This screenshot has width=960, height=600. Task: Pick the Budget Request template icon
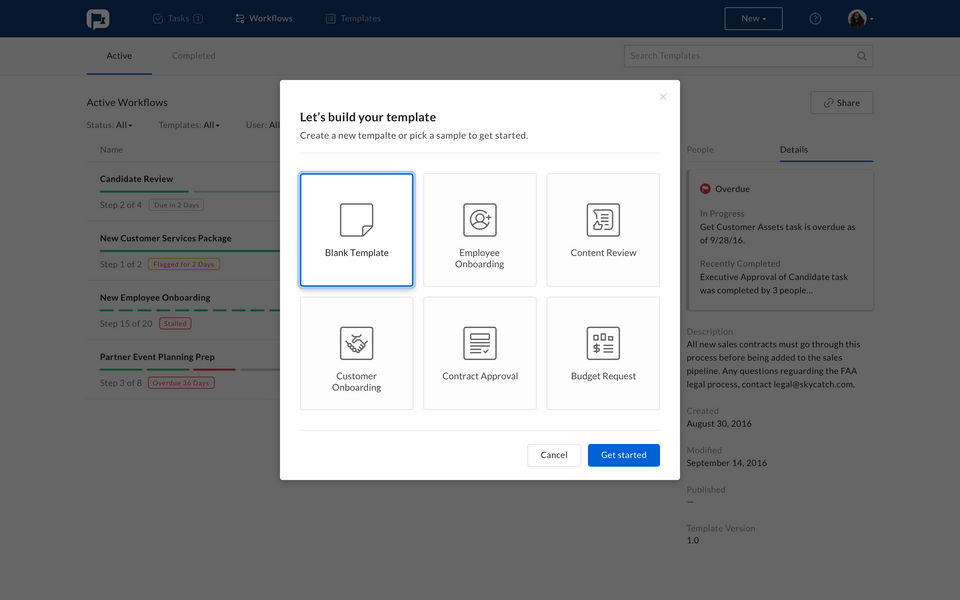[603, 343]
